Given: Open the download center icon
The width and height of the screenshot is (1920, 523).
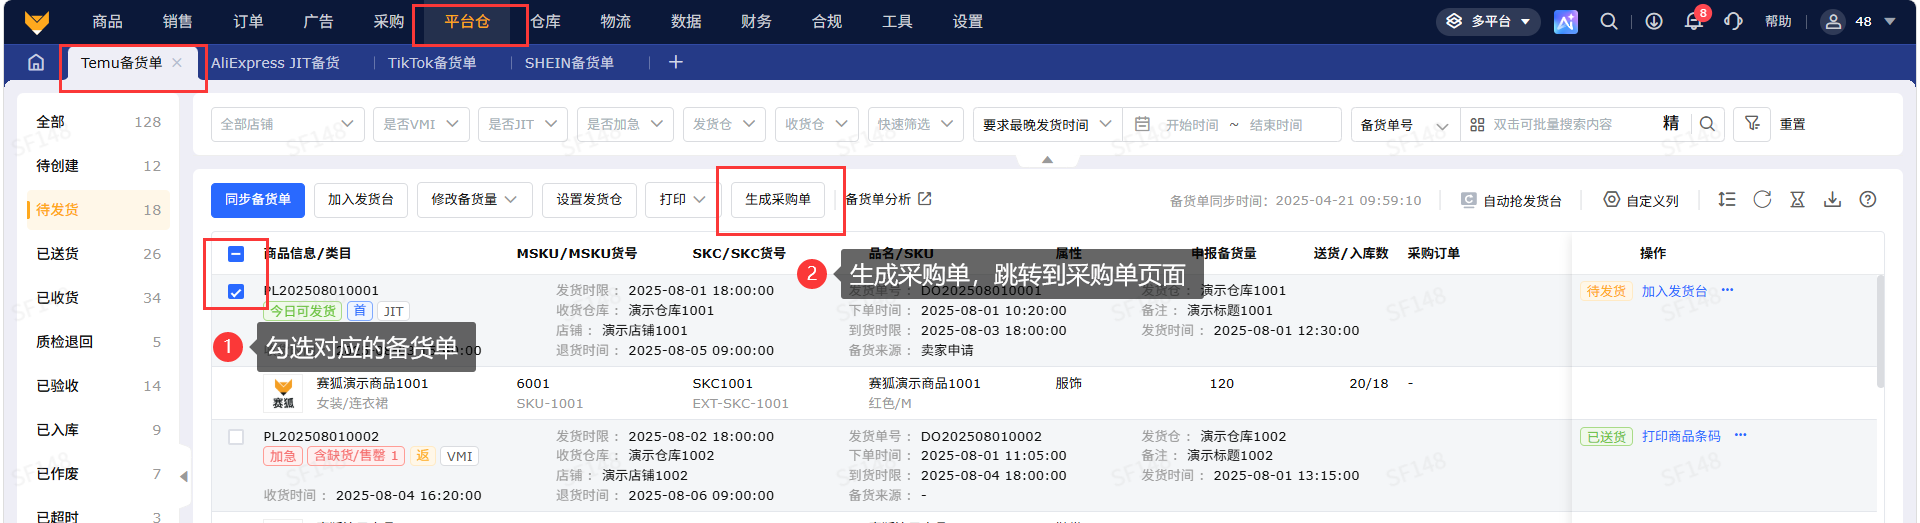Looking at the screenshot, I should [x=1654, y=21].
